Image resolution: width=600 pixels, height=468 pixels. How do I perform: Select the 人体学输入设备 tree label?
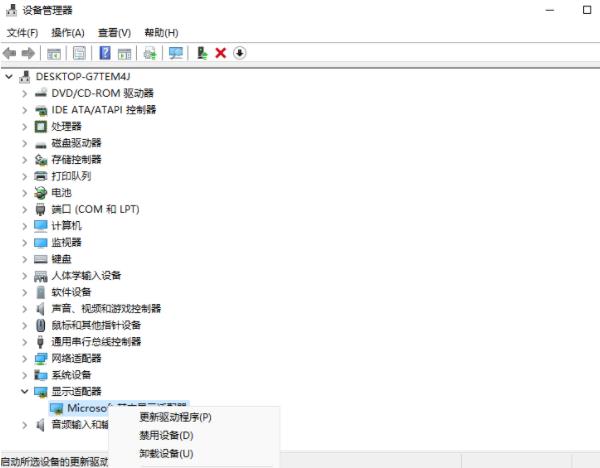tap(86, 276)
